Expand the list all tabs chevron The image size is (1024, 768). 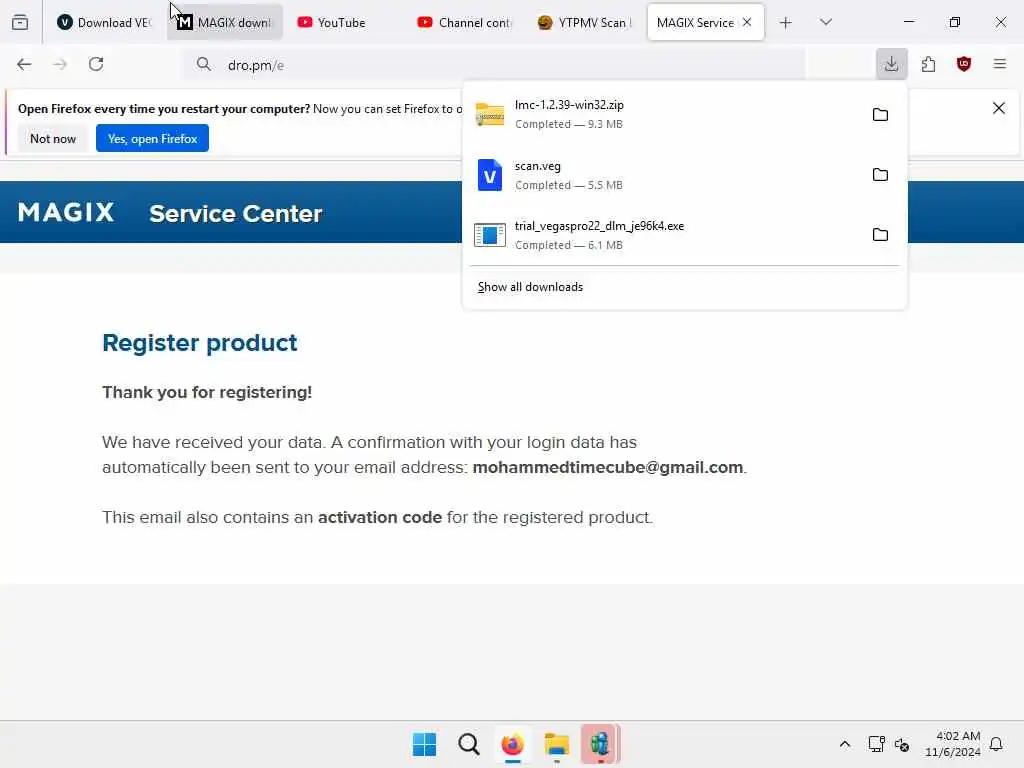point(826,22)
